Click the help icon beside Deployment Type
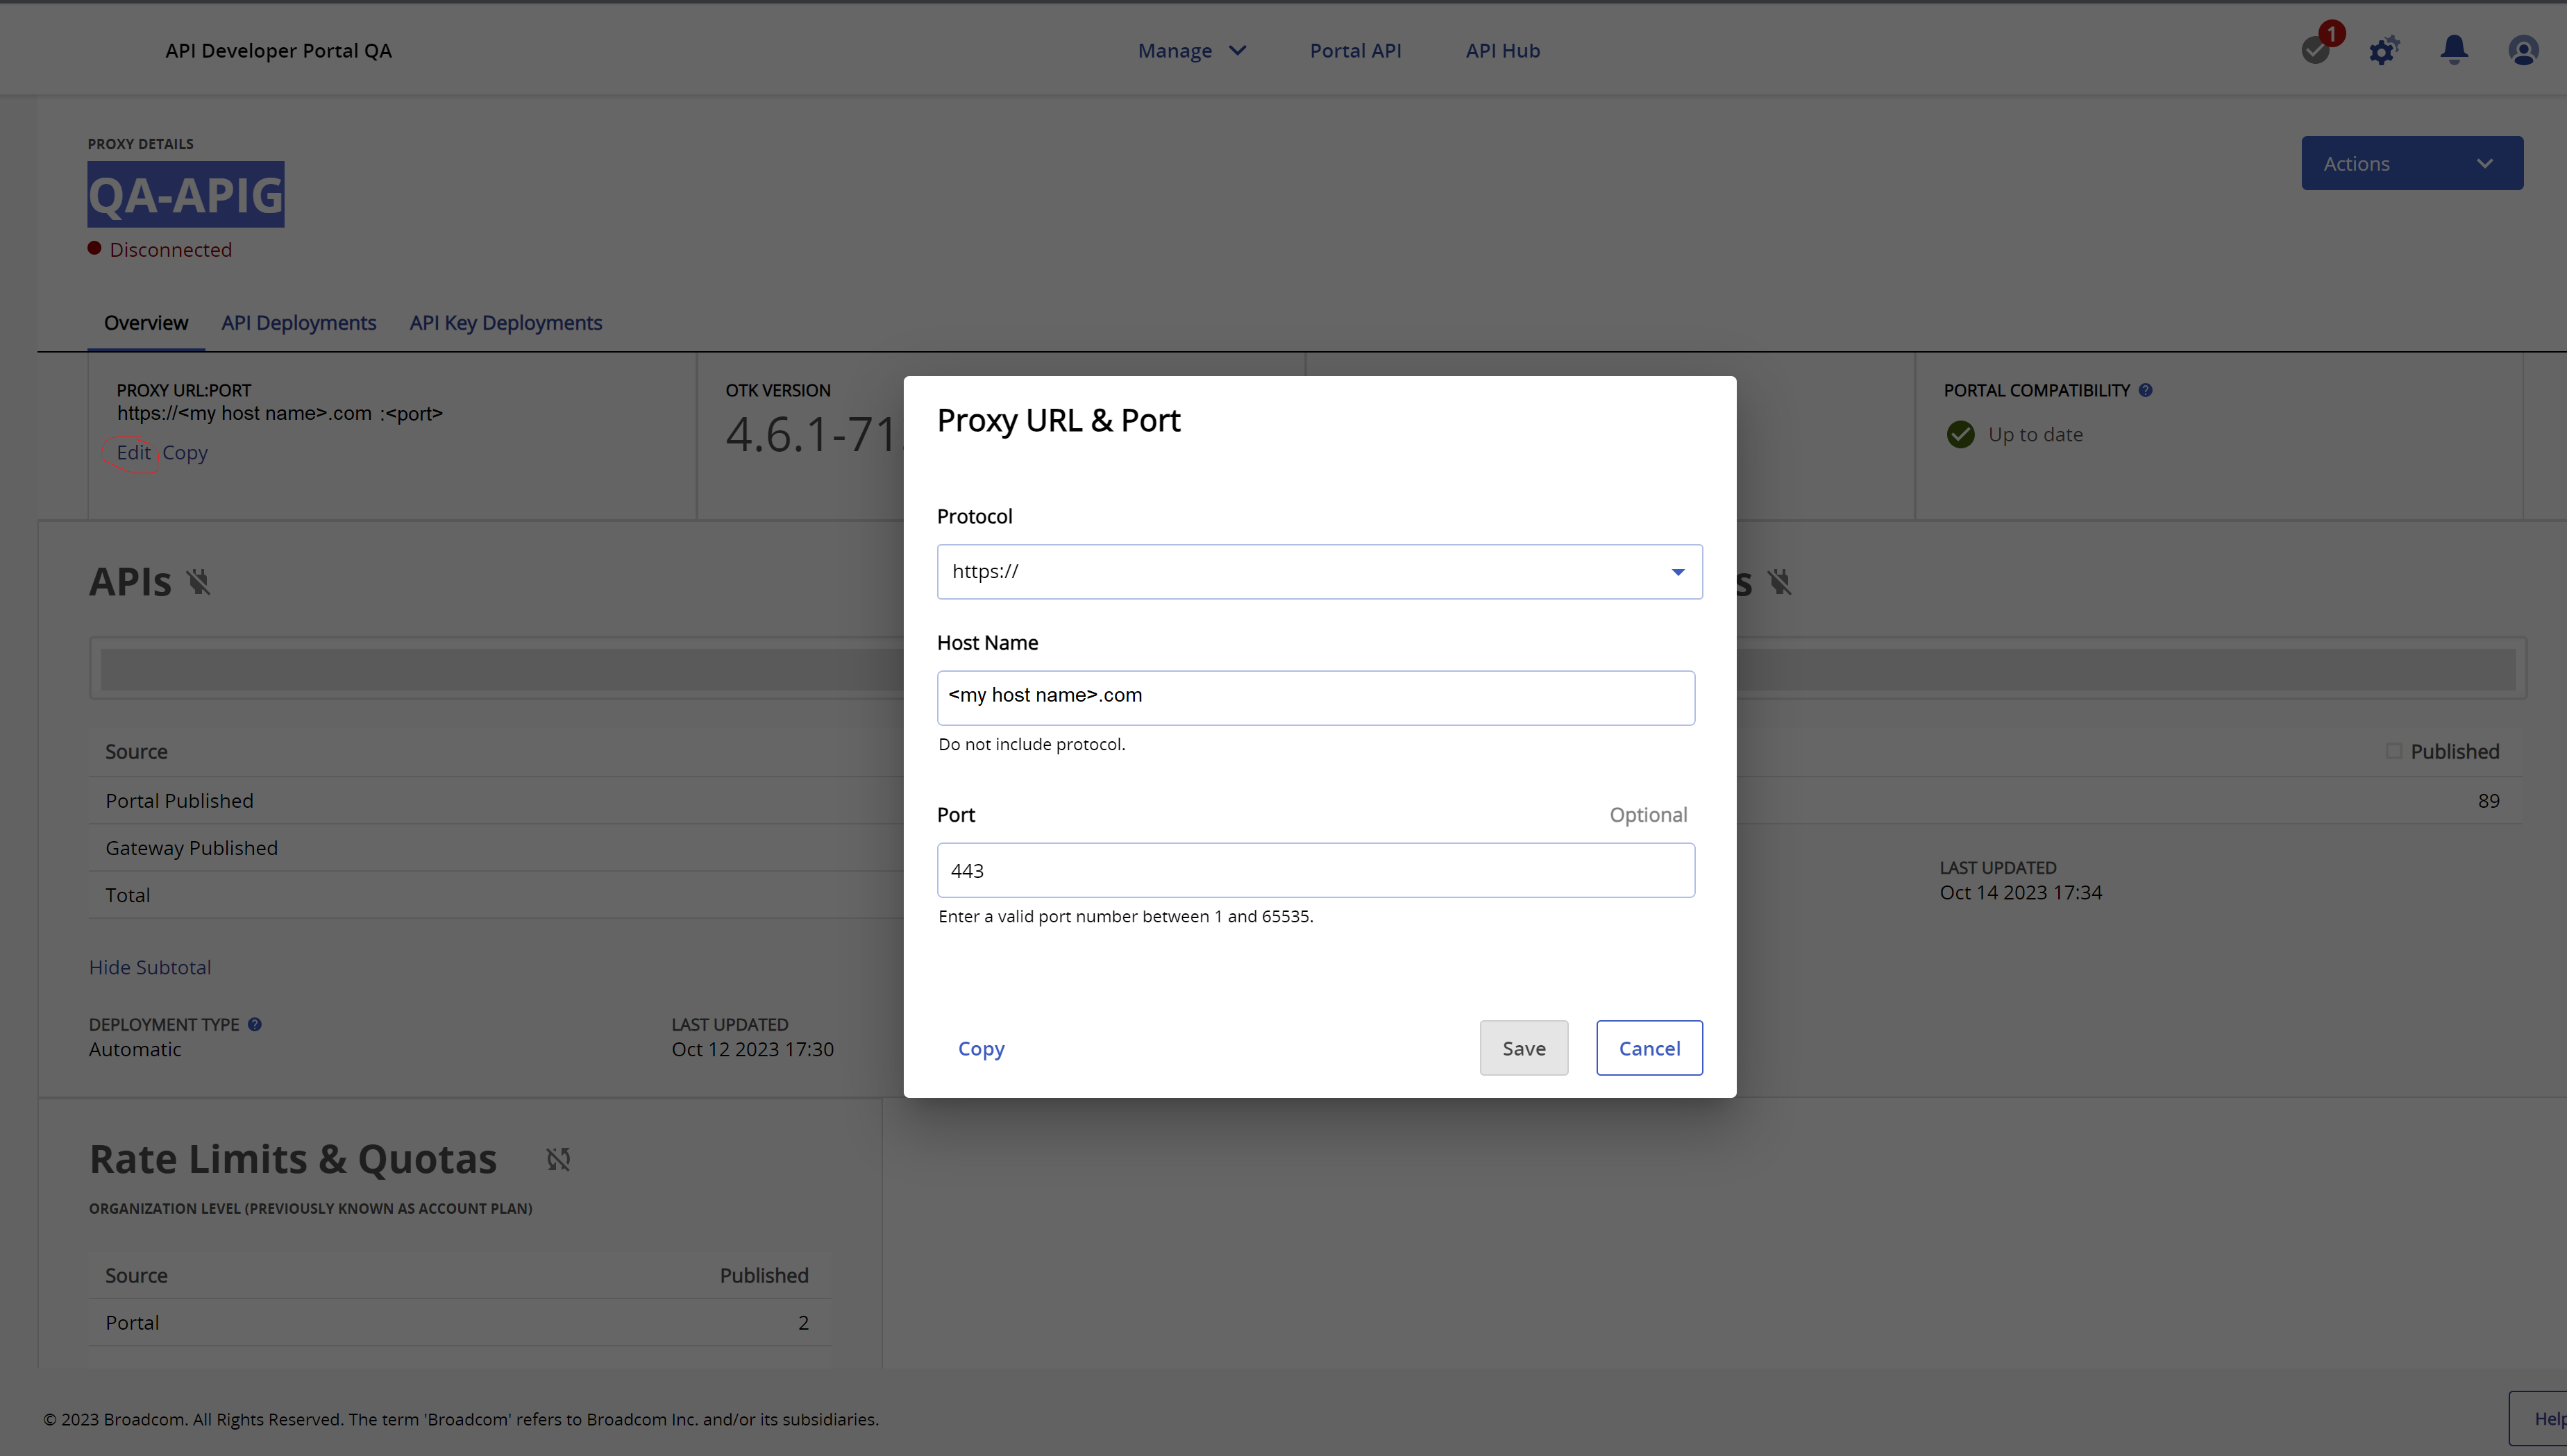 pyautogui.click(x=255, y=1024)
